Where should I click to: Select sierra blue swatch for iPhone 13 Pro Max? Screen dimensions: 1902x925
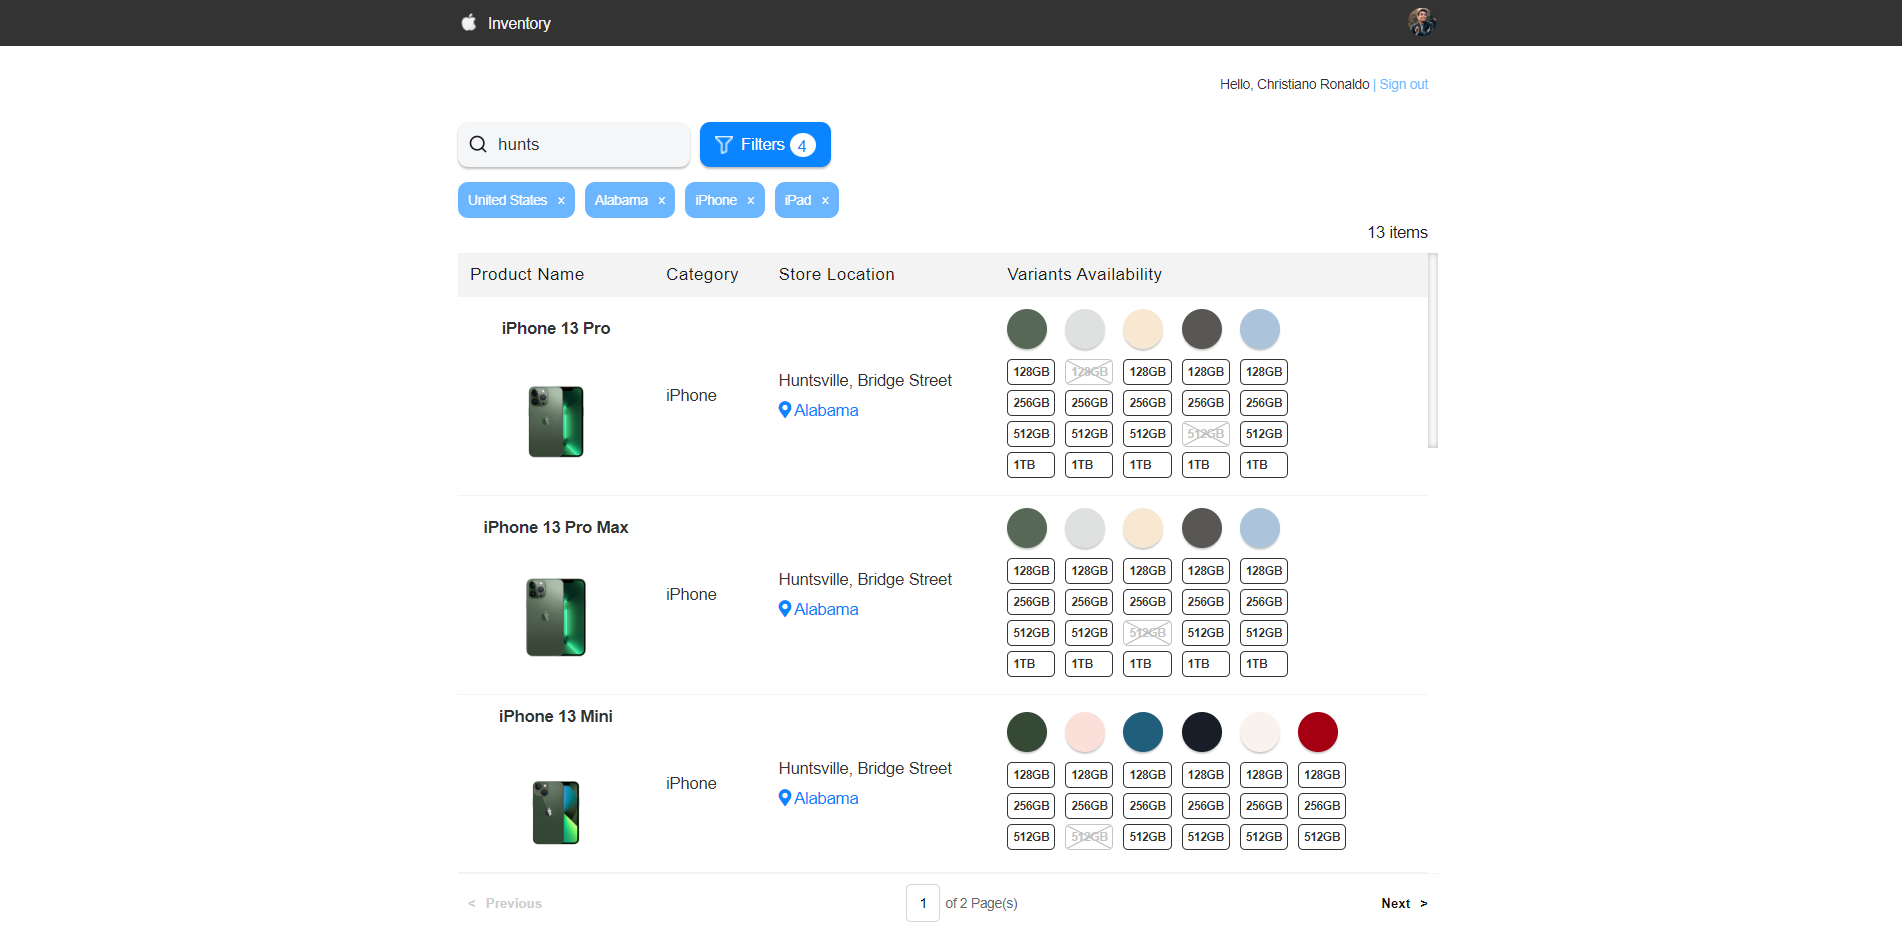[x=1260, y=528]
